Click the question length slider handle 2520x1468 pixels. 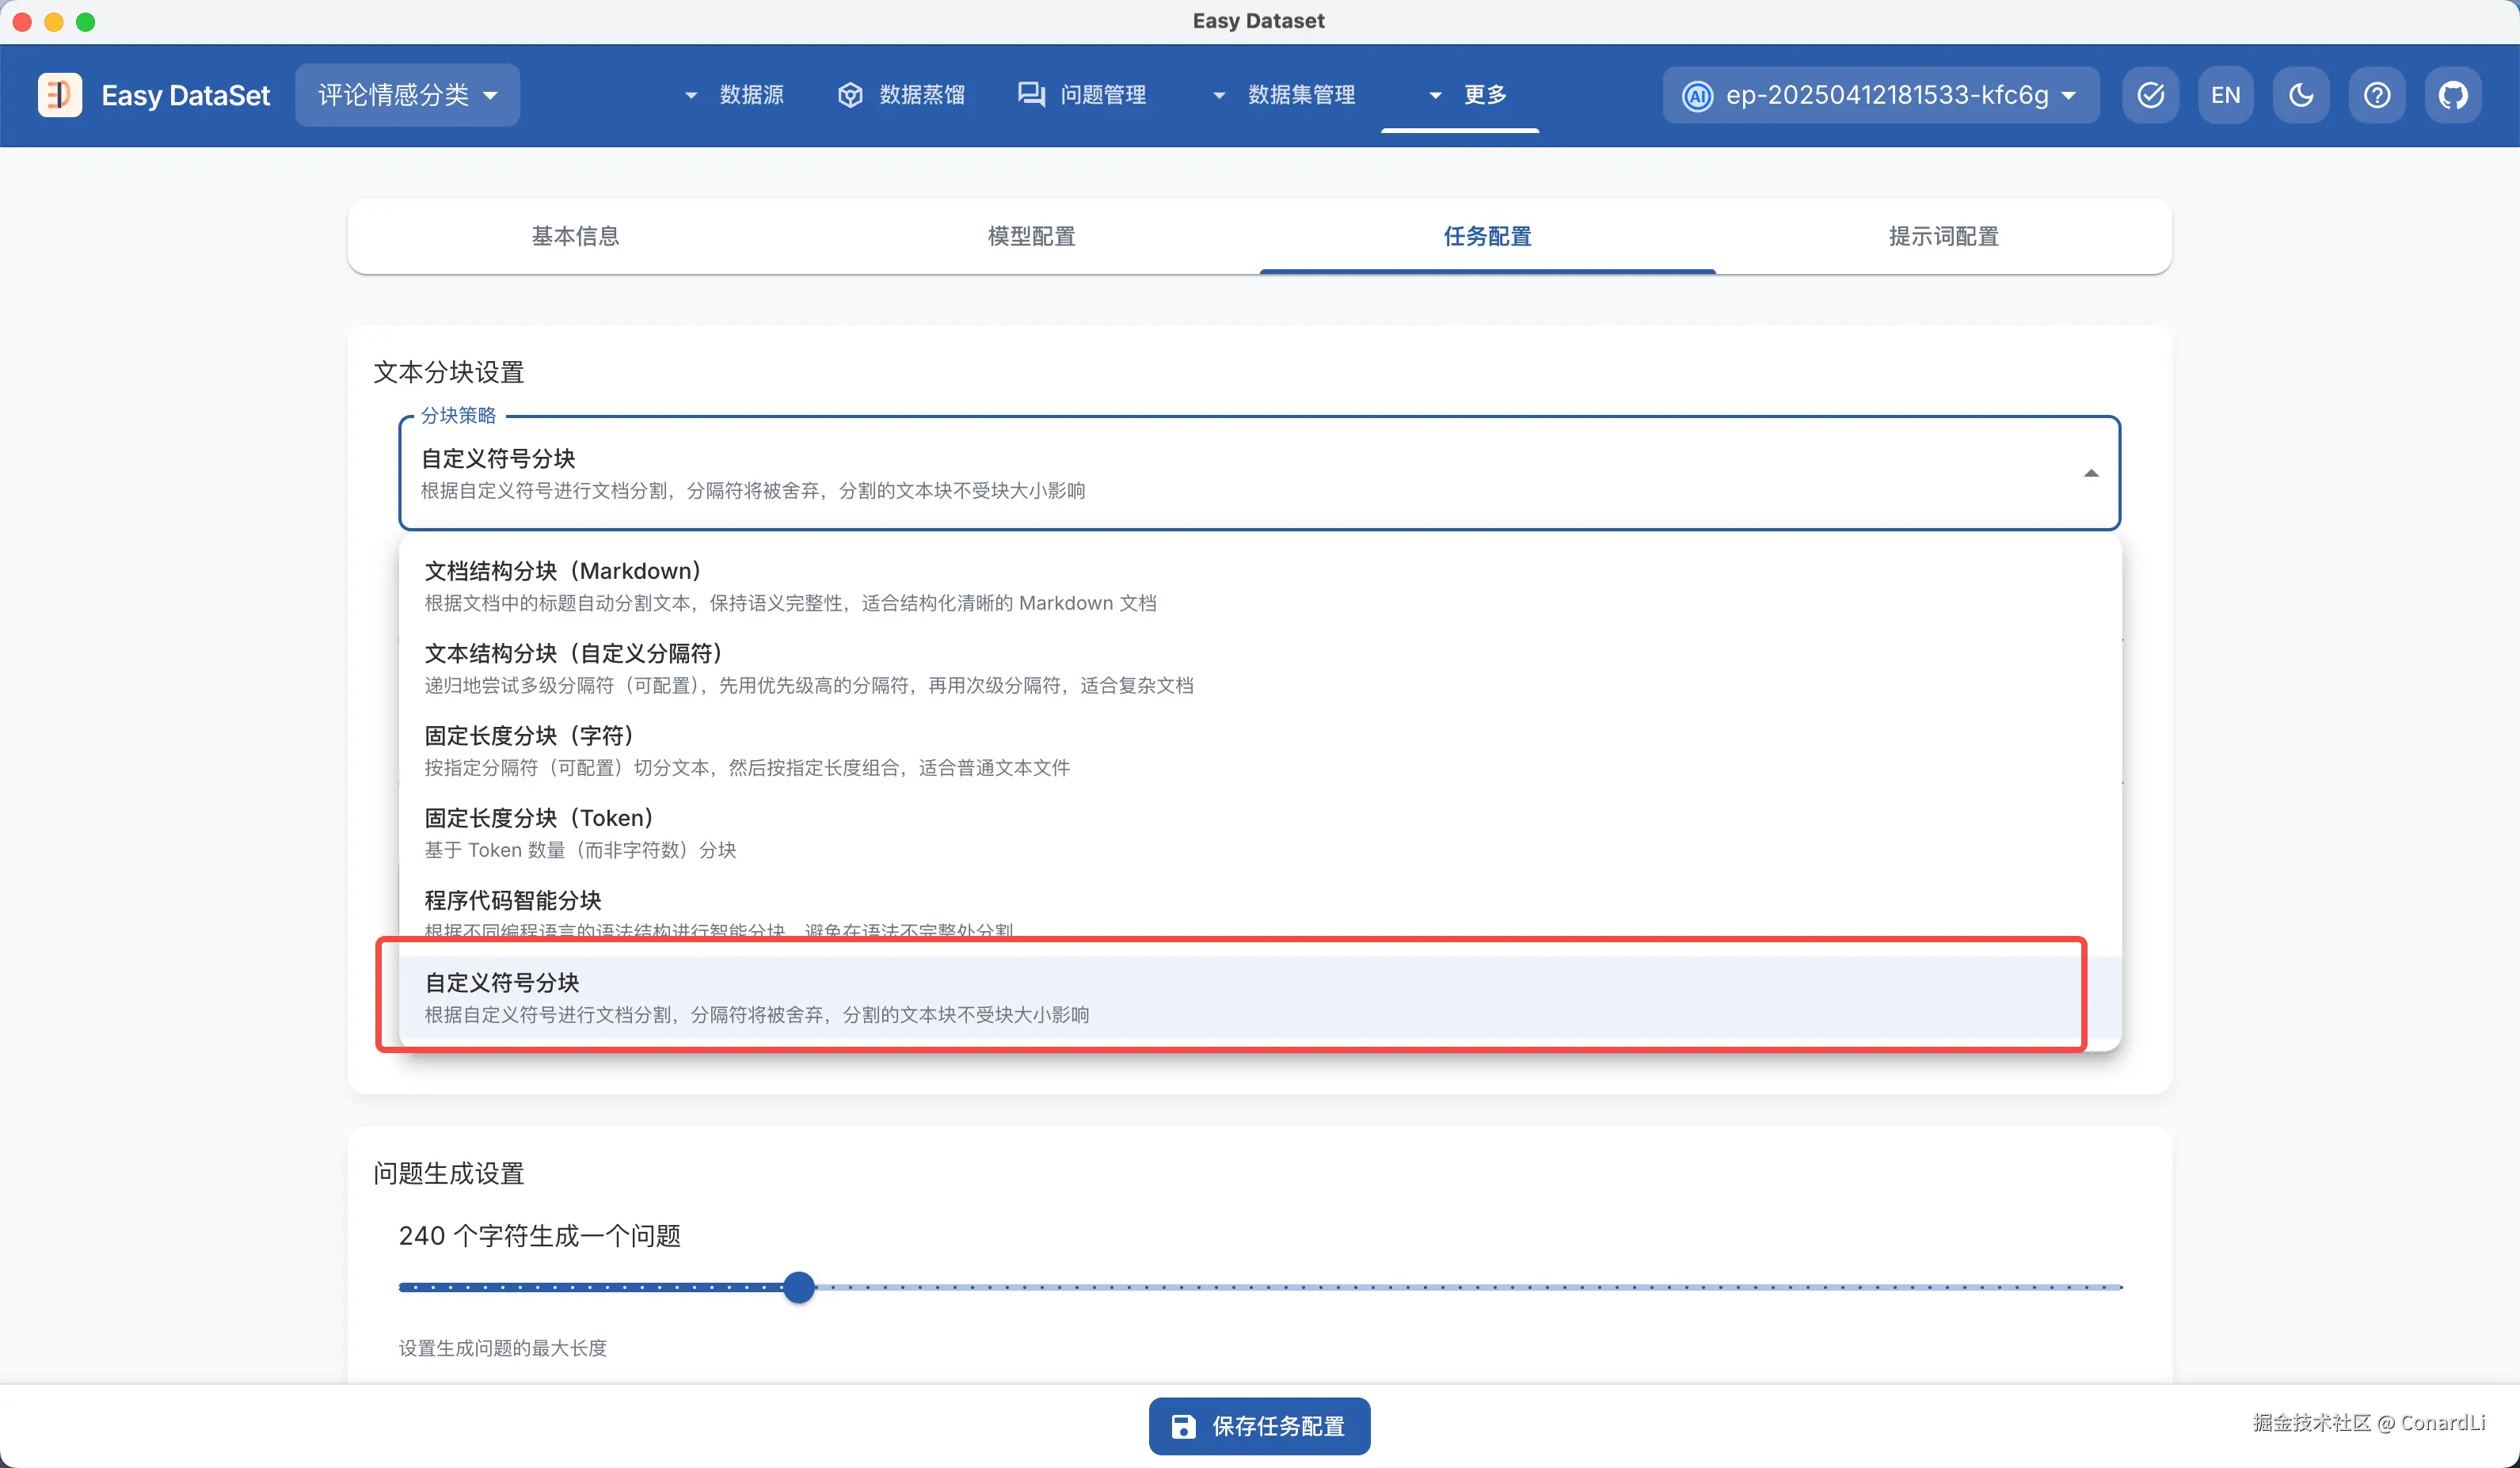[798, 1287]
